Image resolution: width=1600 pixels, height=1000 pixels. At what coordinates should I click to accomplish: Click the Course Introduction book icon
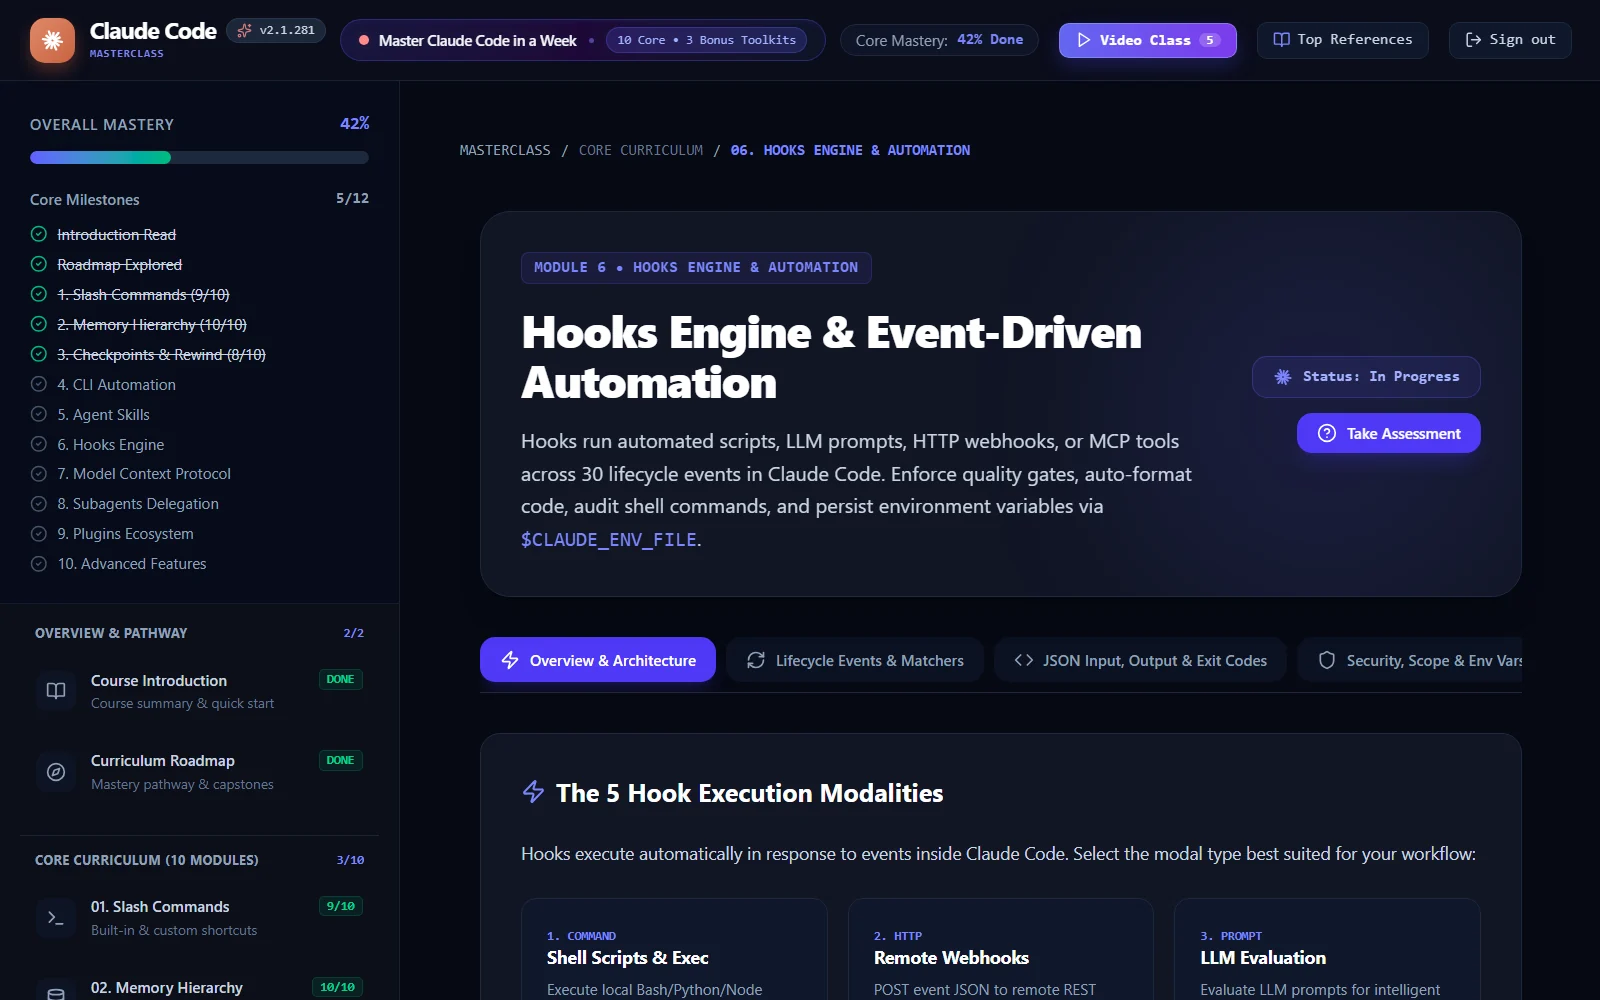56,691
